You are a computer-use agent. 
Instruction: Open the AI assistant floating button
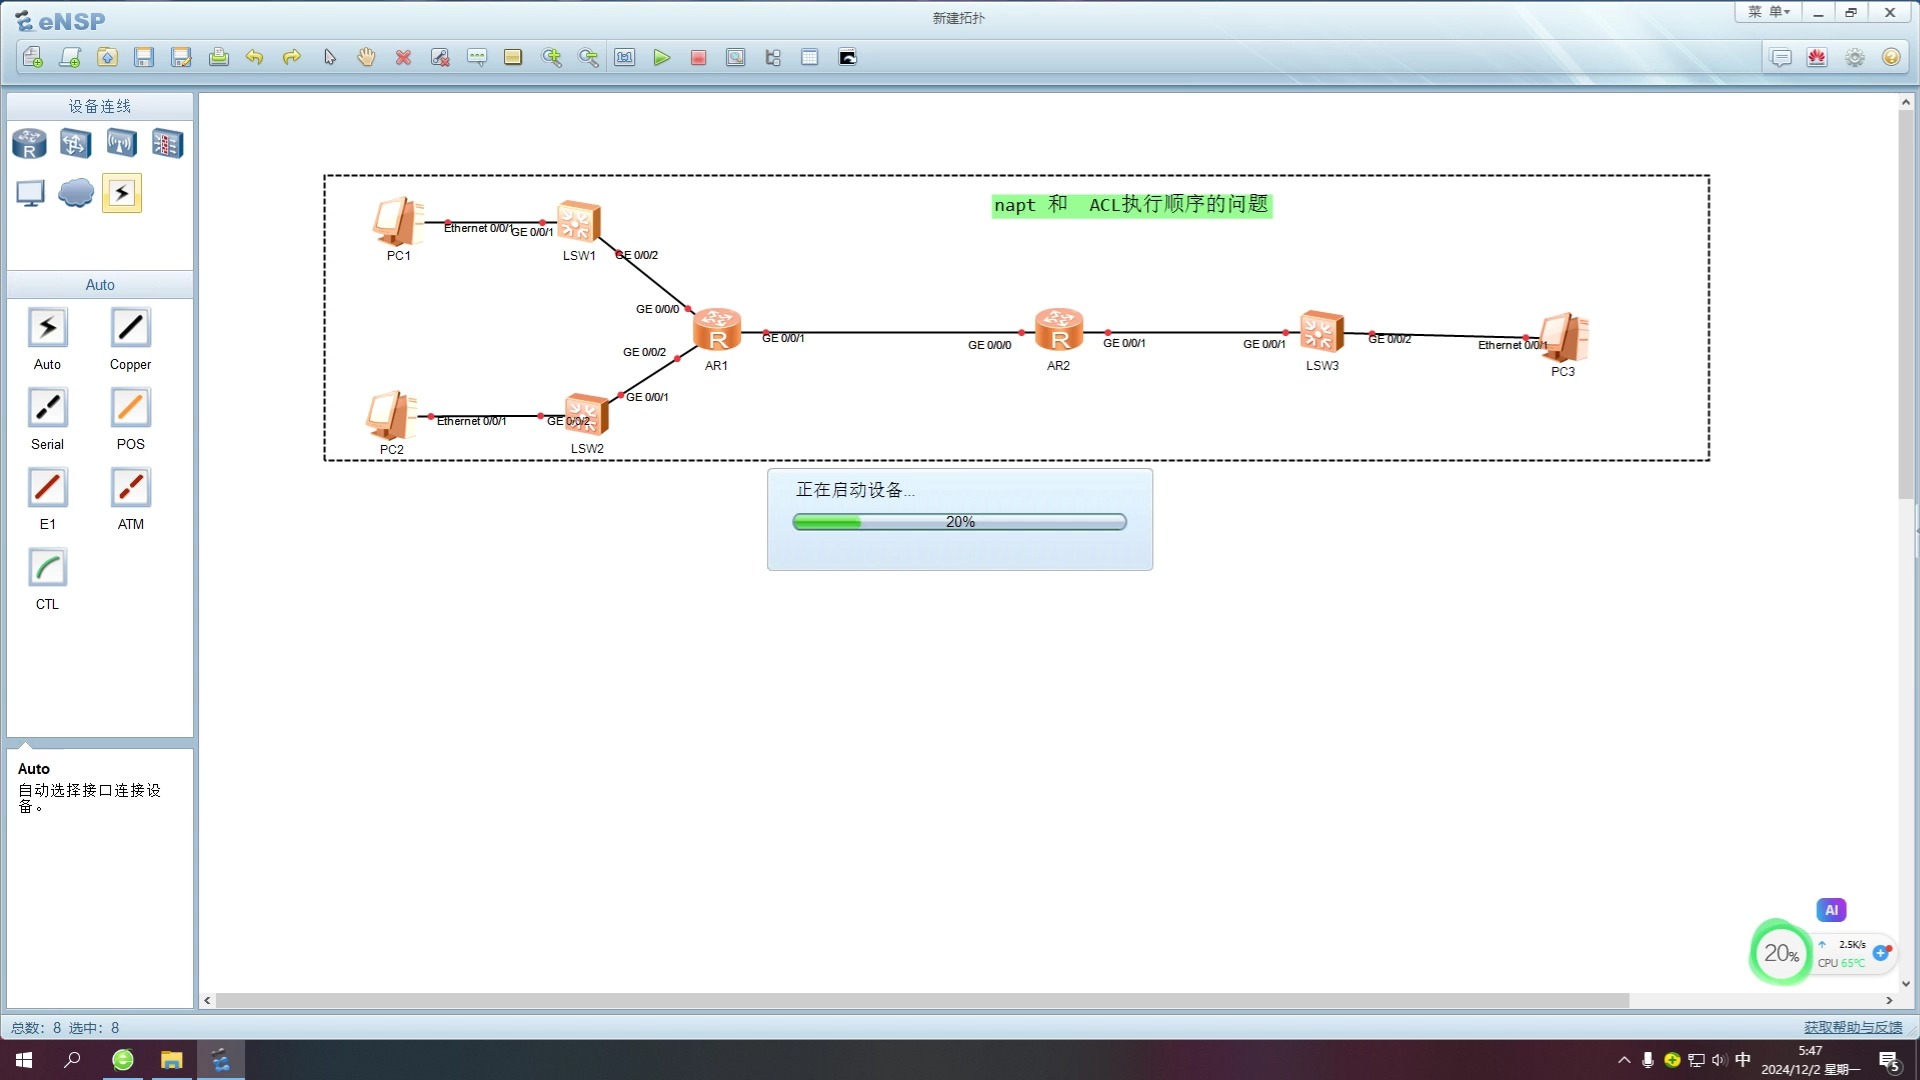pos(1831,910)
